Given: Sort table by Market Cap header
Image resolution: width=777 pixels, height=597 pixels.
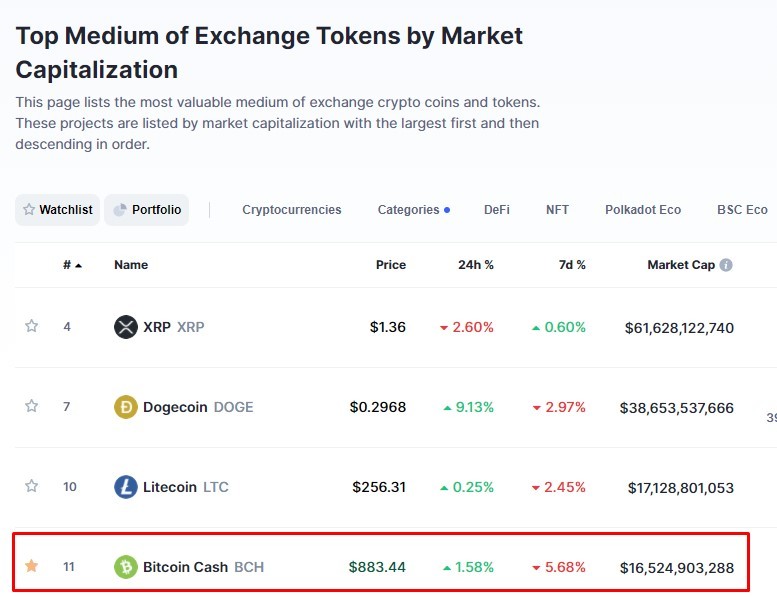Looking at the screenshot, I should pos(681,265).
